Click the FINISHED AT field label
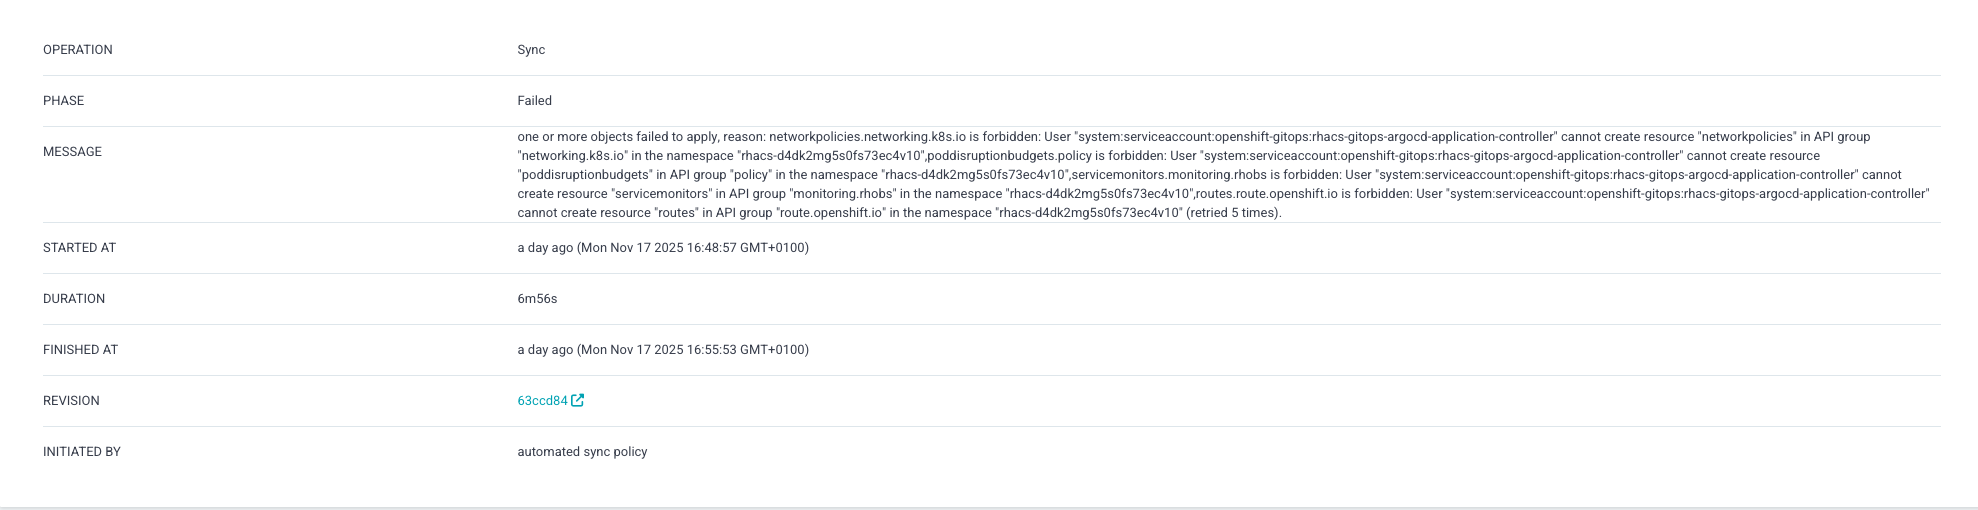 click(80, 350)
